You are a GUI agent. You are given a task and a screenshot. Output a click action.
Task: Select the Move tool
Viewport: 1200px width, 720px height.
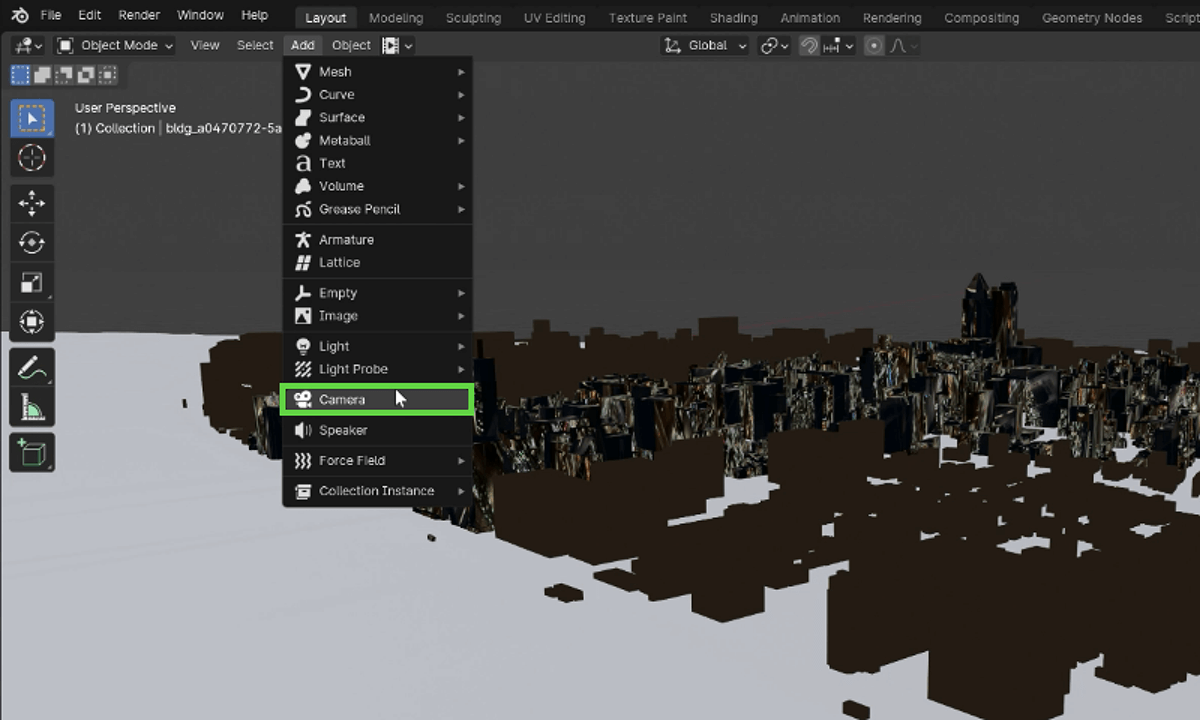click(x=32, y=204)
